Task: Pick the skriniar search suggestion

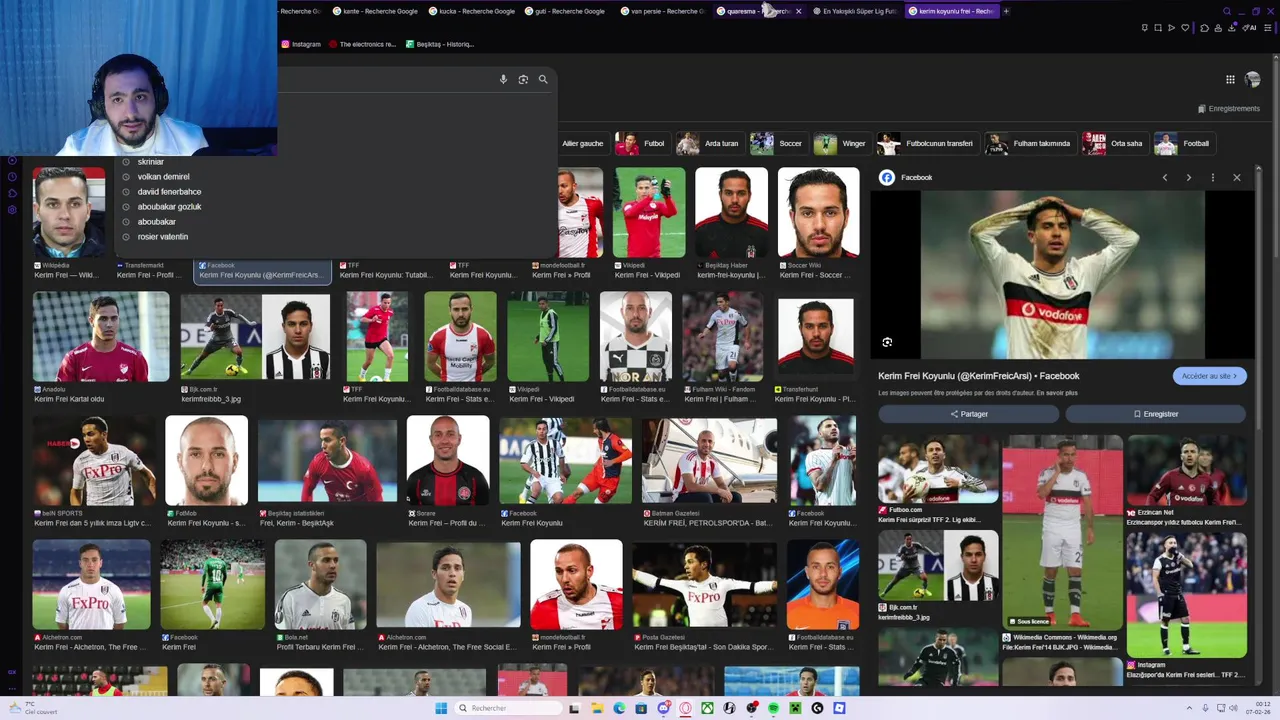Action: (x=150, y=162)
